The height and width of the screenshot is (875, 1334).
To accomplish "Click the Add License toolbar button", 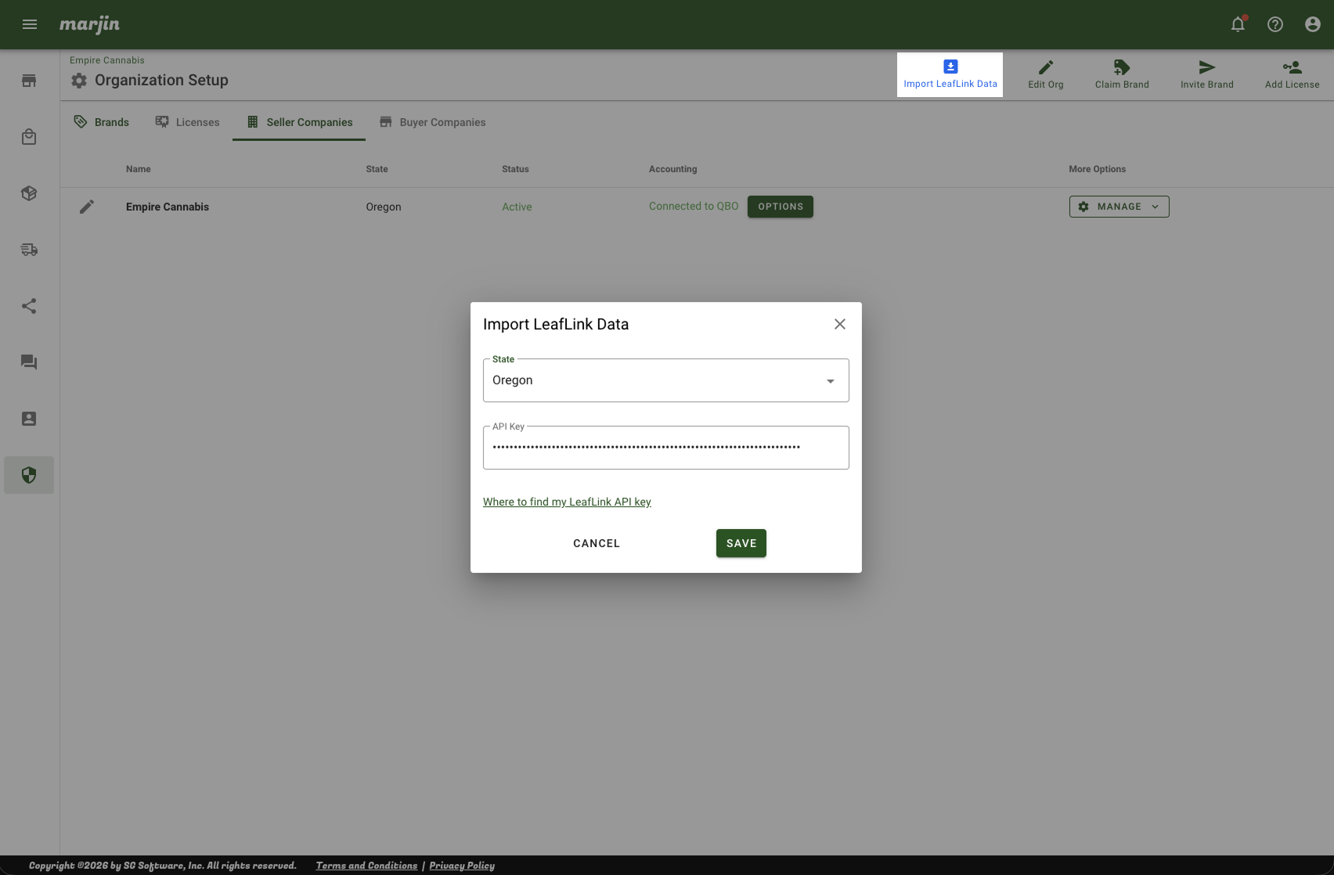I will click(1292, 75).
